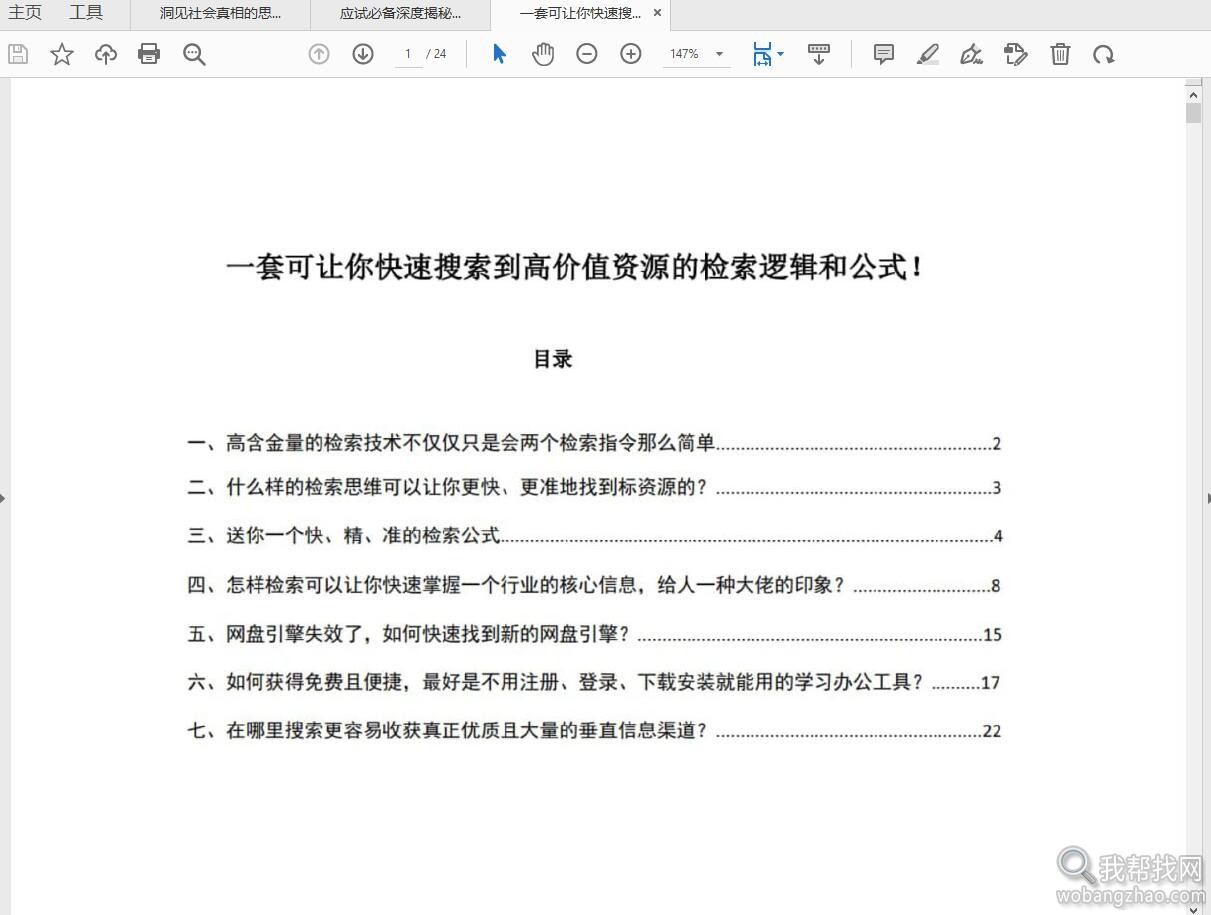Activate the Hand pan tool

point(543,54)
